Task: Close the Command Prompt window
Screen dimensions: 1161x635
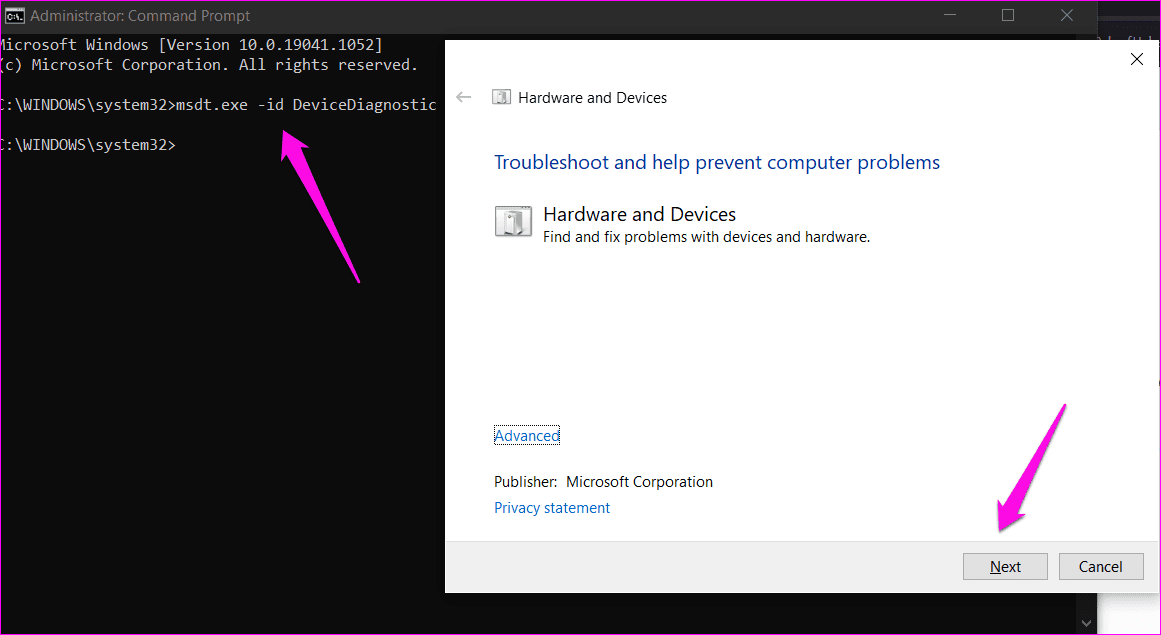Action: (1066, 16)
